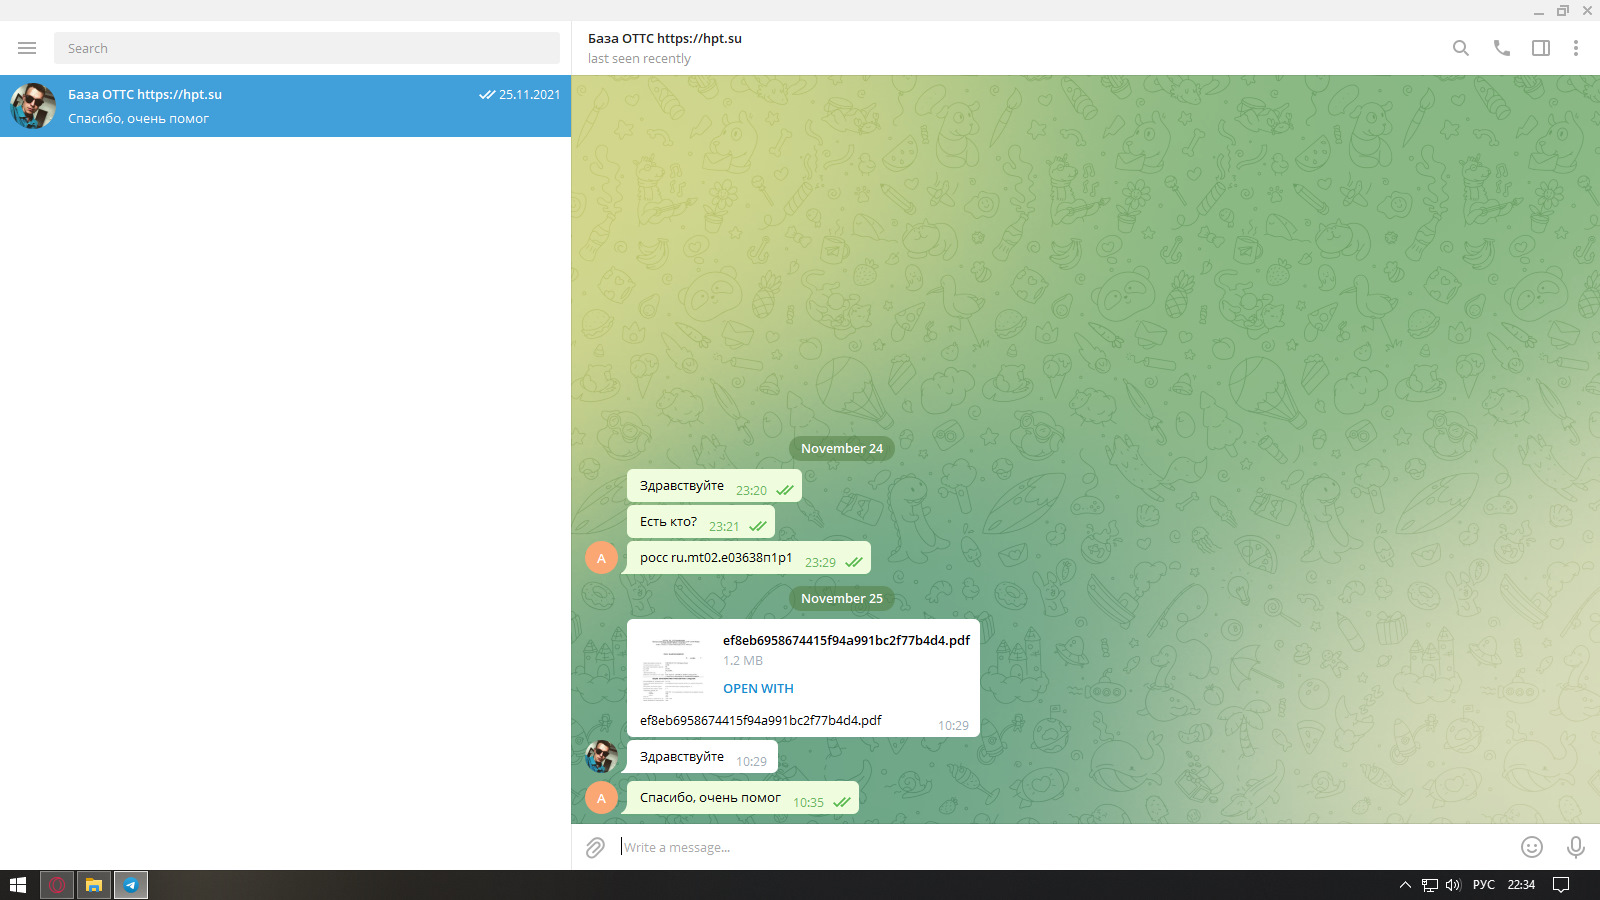
Task: Toggle the right info side panel
Action: [x=1541, y=48]
